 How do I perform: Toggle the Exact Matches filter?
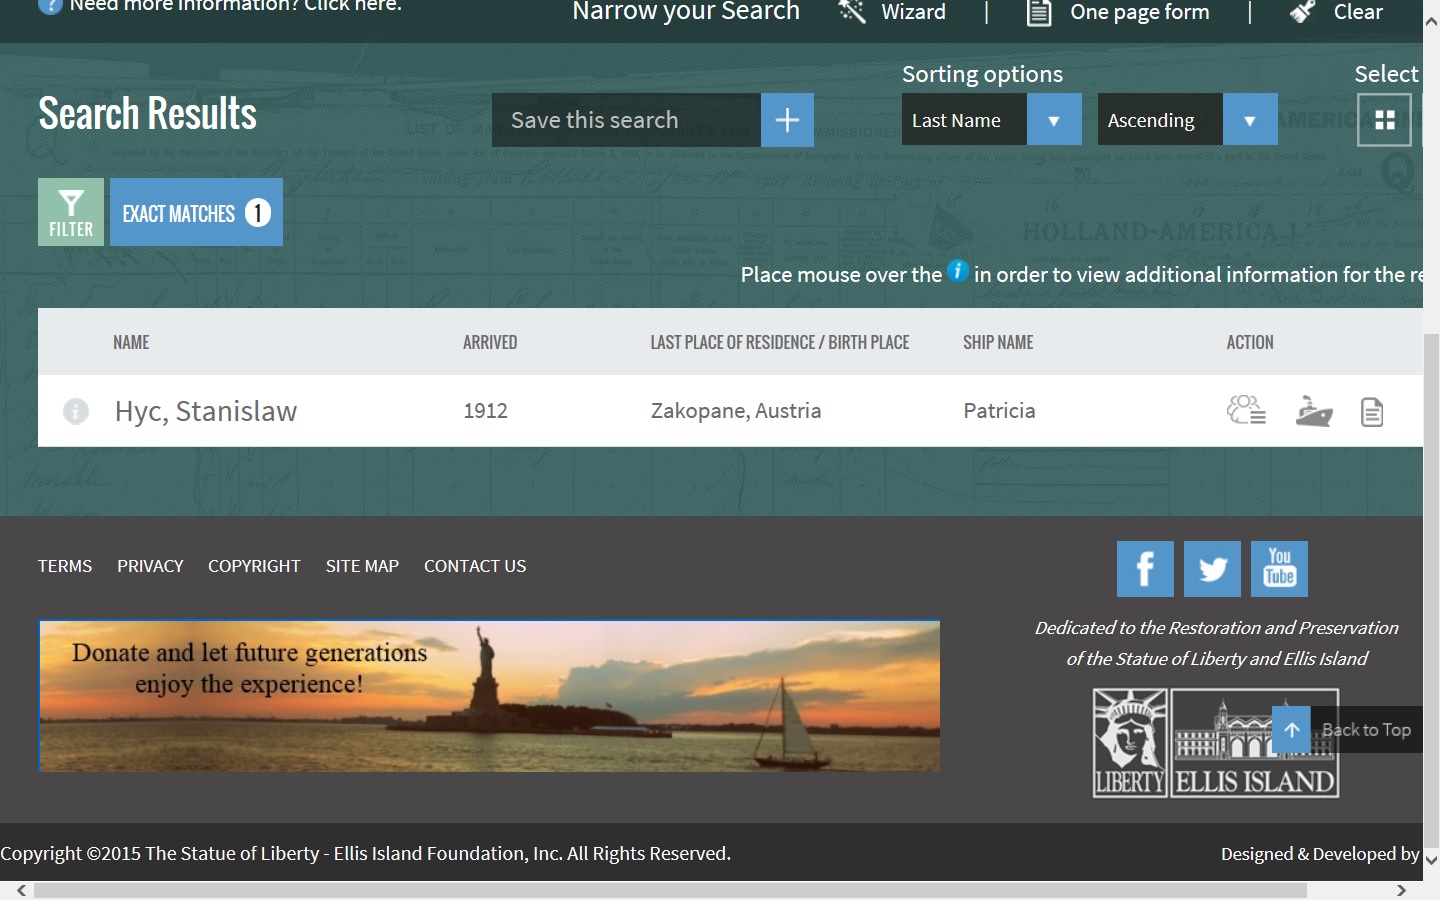(196, 212)
